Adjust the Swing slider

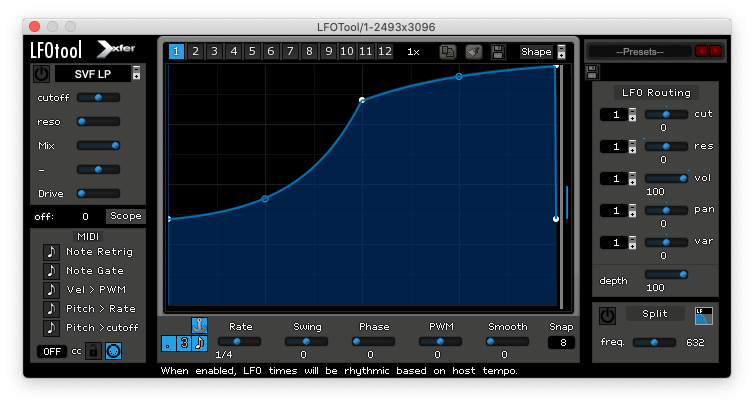click(x=306, y=342)
